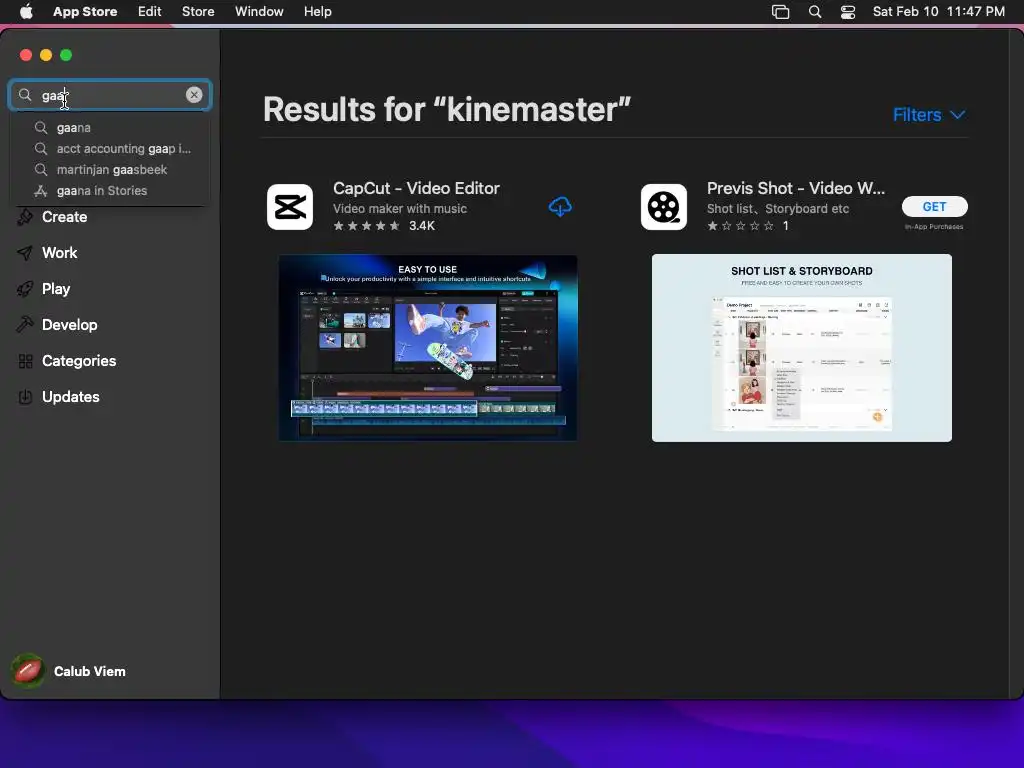Open the Help menu

(x=317, y=12)
